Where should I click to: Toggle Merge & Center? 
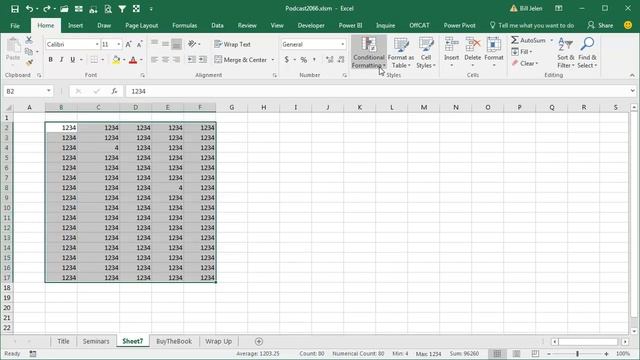point(240,60)
